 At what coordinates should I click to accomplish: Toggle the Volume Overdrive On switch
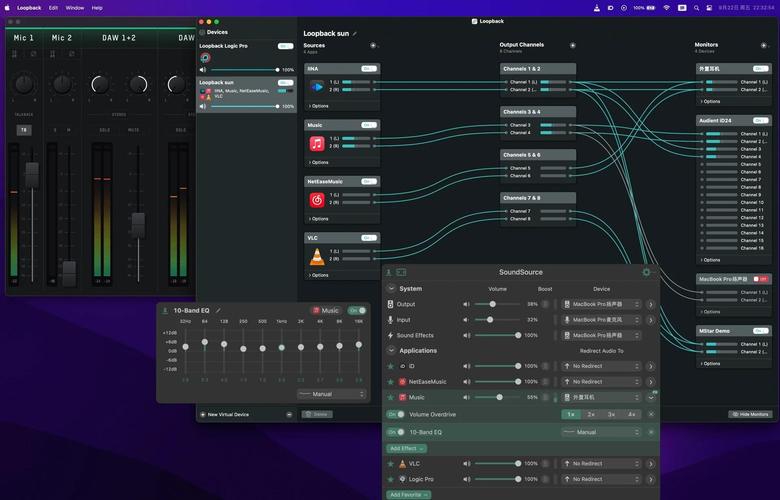(x=396, y=414)
